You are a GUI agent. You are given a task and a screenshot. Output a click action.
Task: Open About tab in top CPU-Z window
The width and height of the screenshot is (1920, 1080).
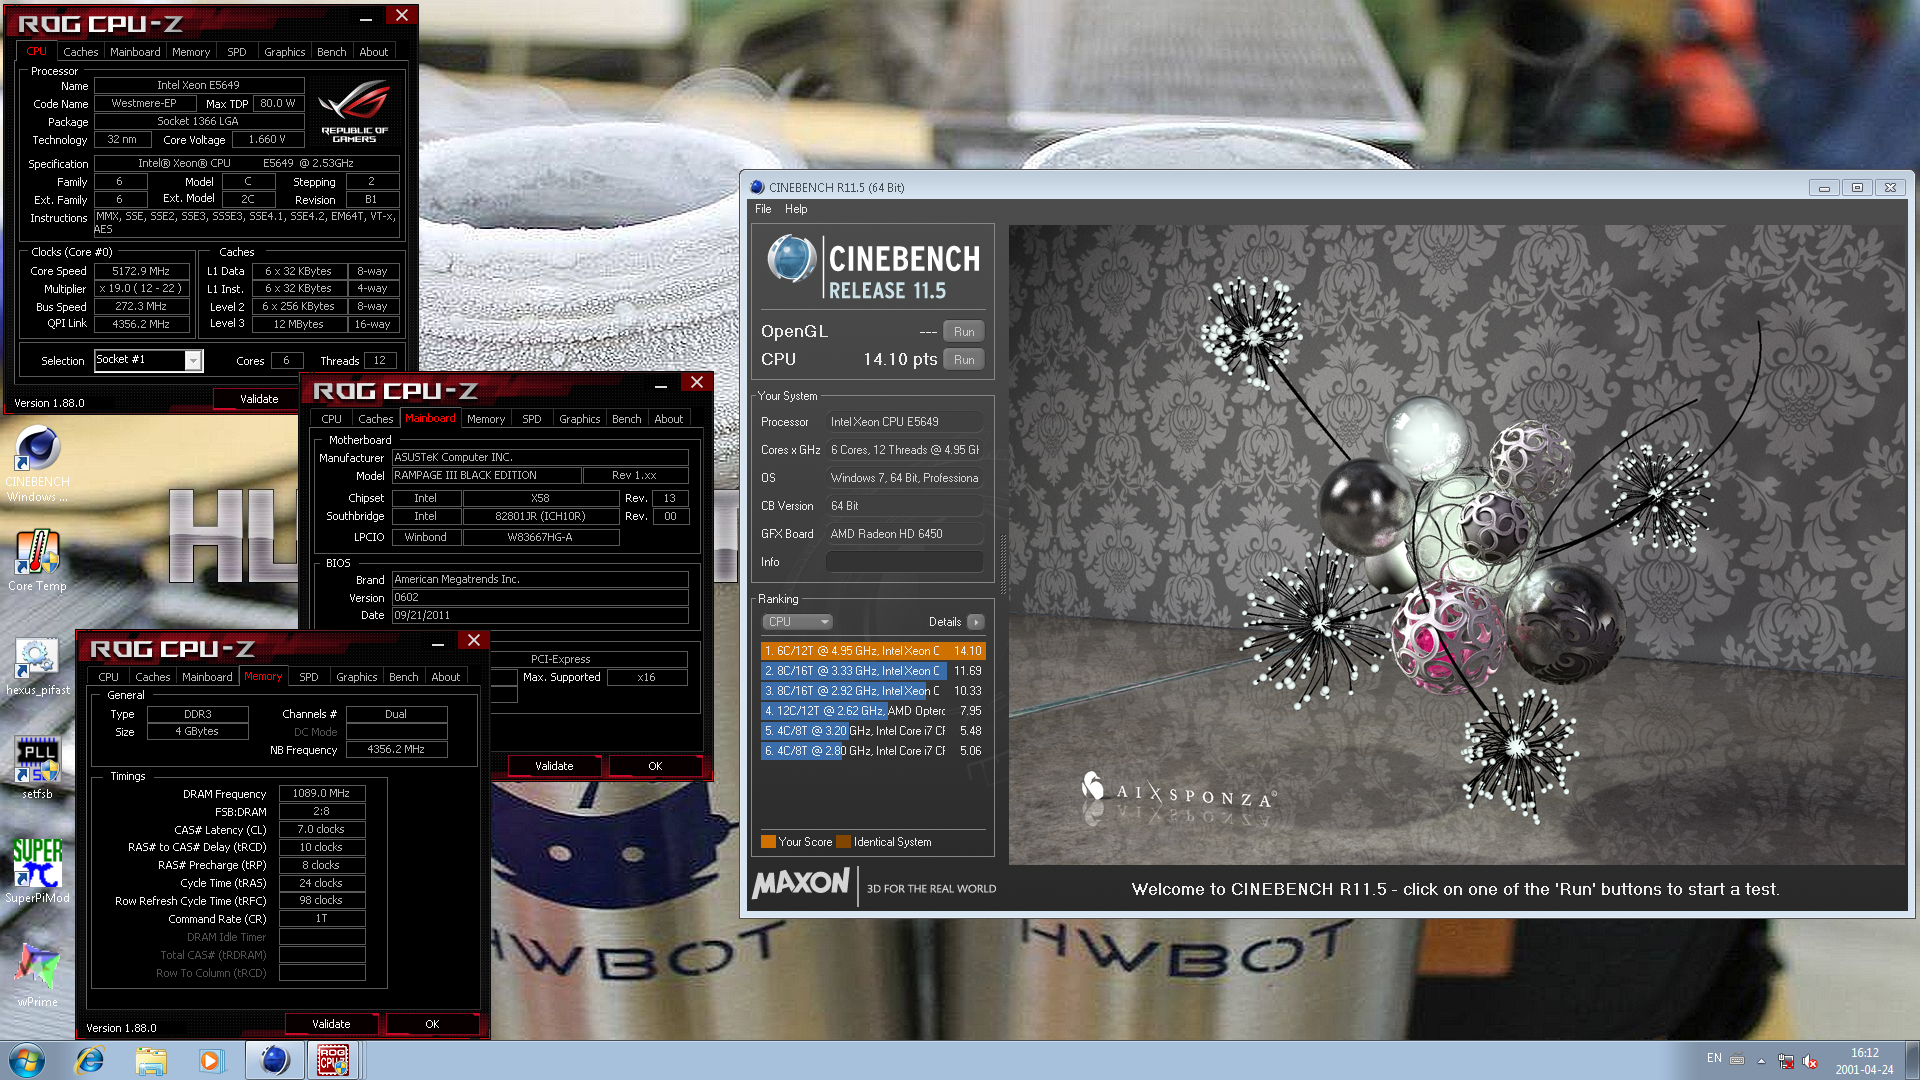[374, 52]
